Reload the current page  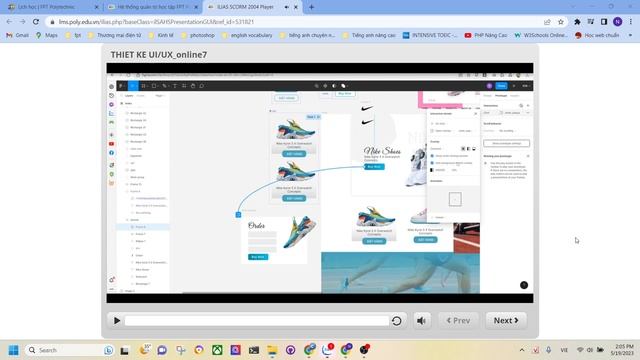[36, 22]
